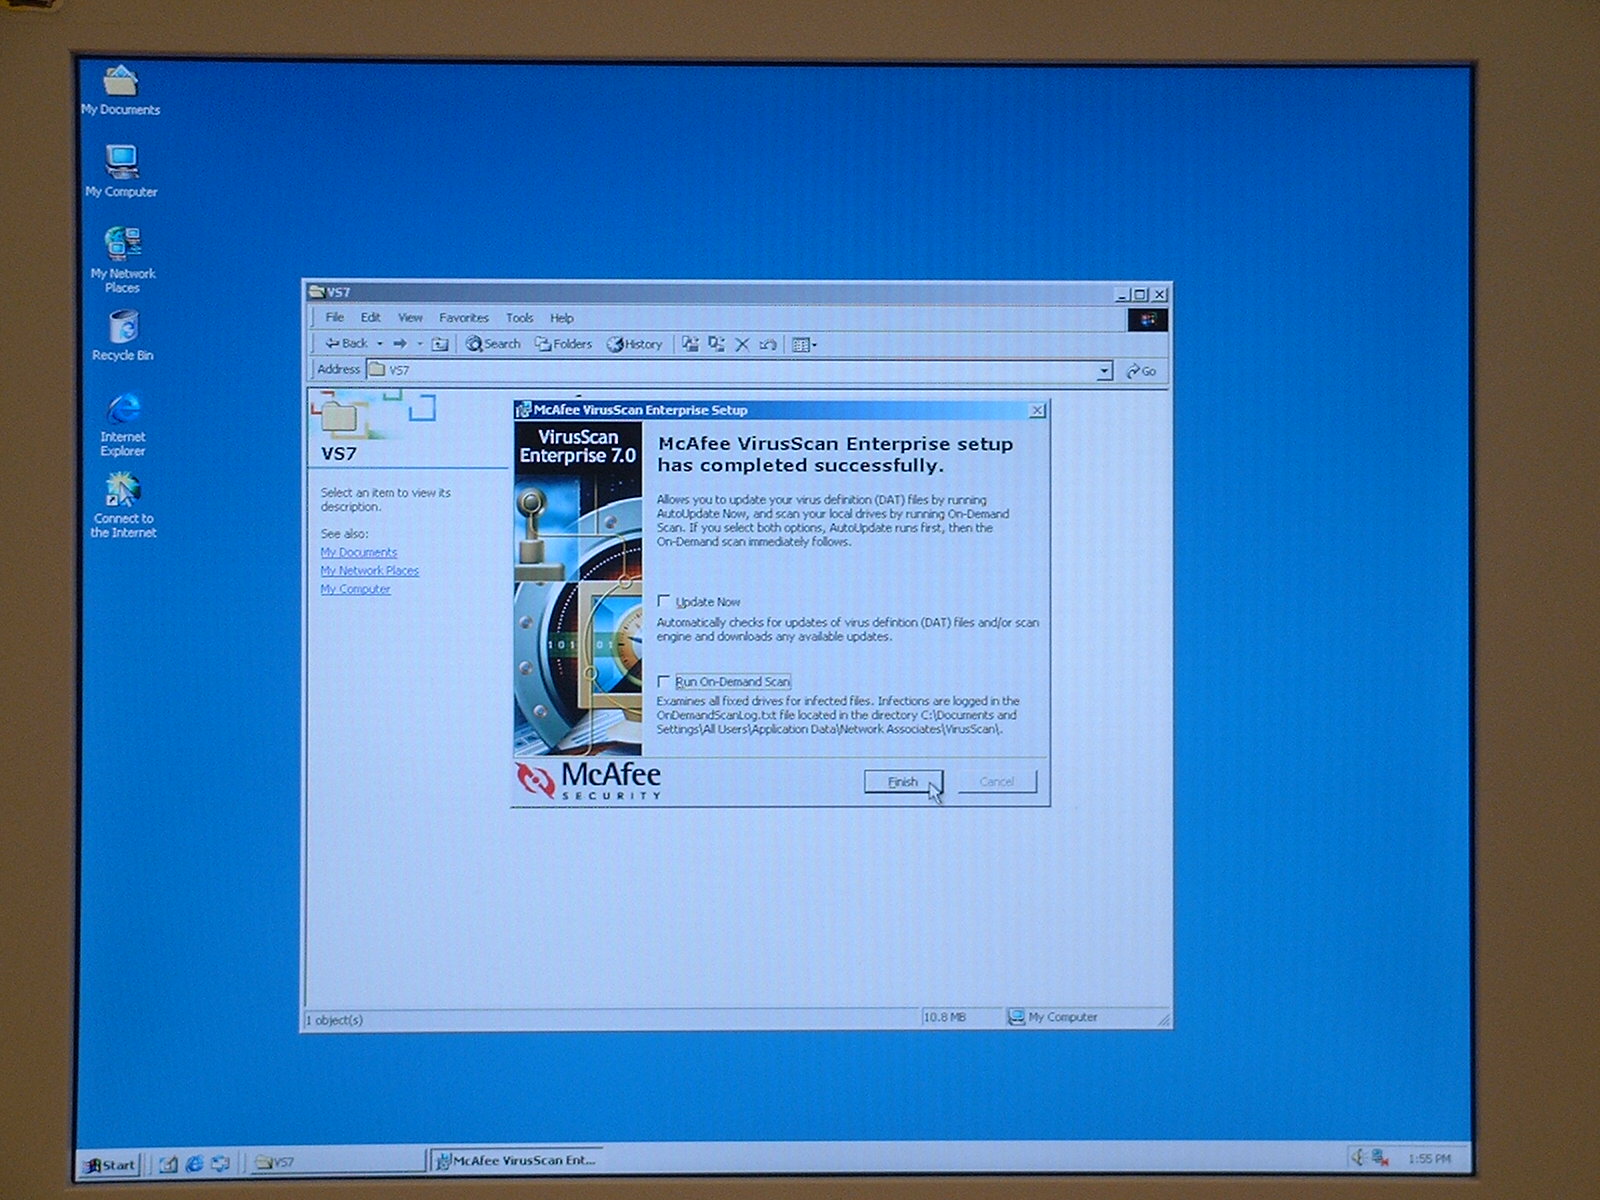Open the Views dropdown in toolbar
1600x1200 pixels.
(804, 345)
